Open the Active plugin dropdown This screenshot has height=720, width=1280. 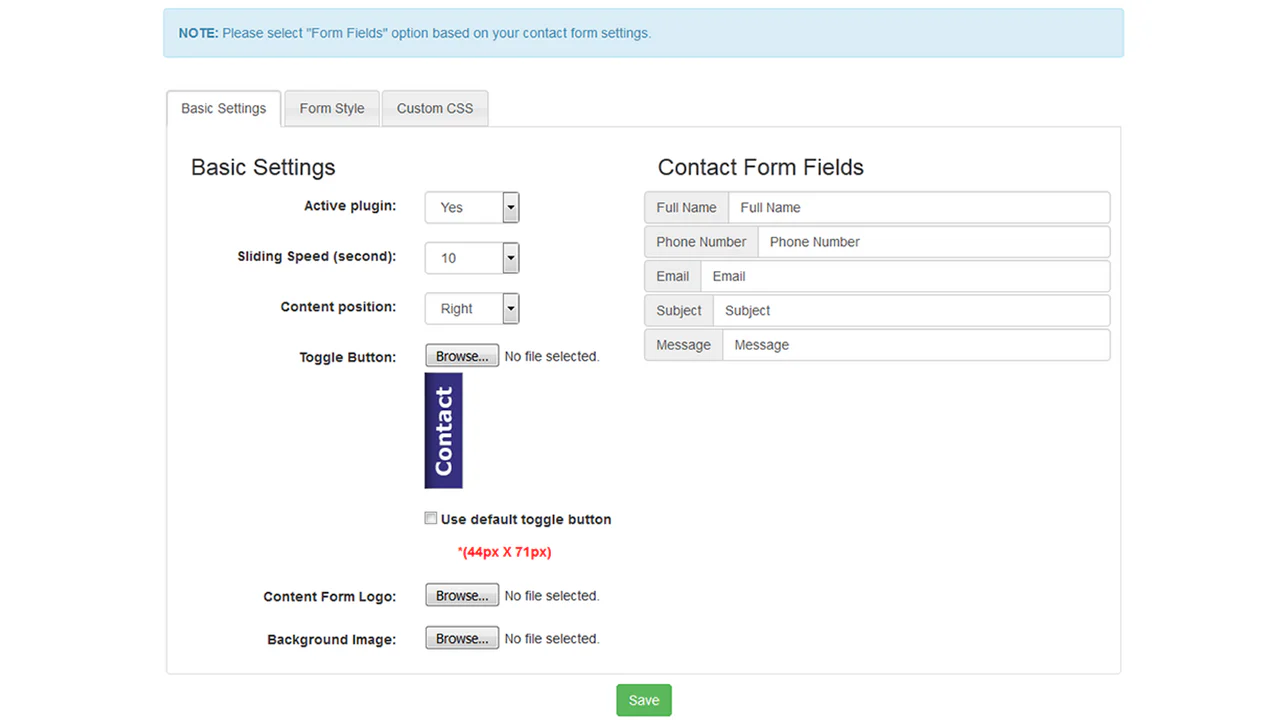point(472,208)
